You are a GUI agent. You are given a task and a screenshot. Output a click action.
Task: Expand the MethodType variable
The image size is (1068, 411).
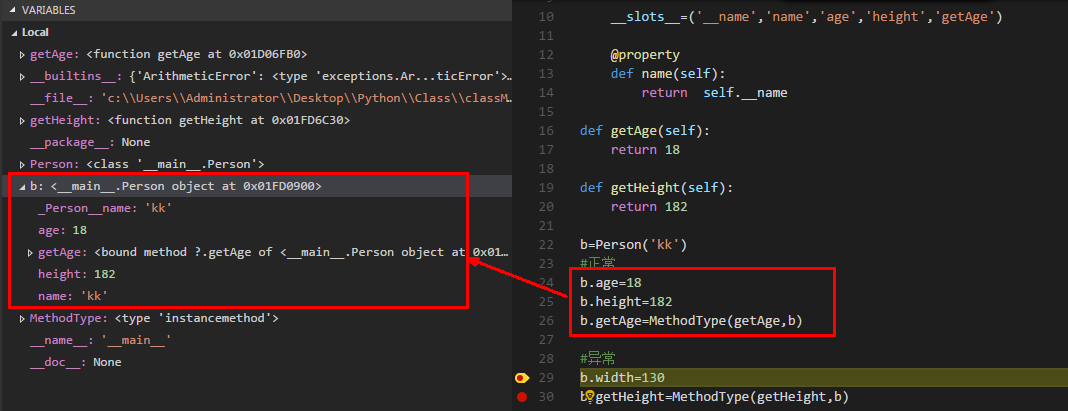(23, 318)
